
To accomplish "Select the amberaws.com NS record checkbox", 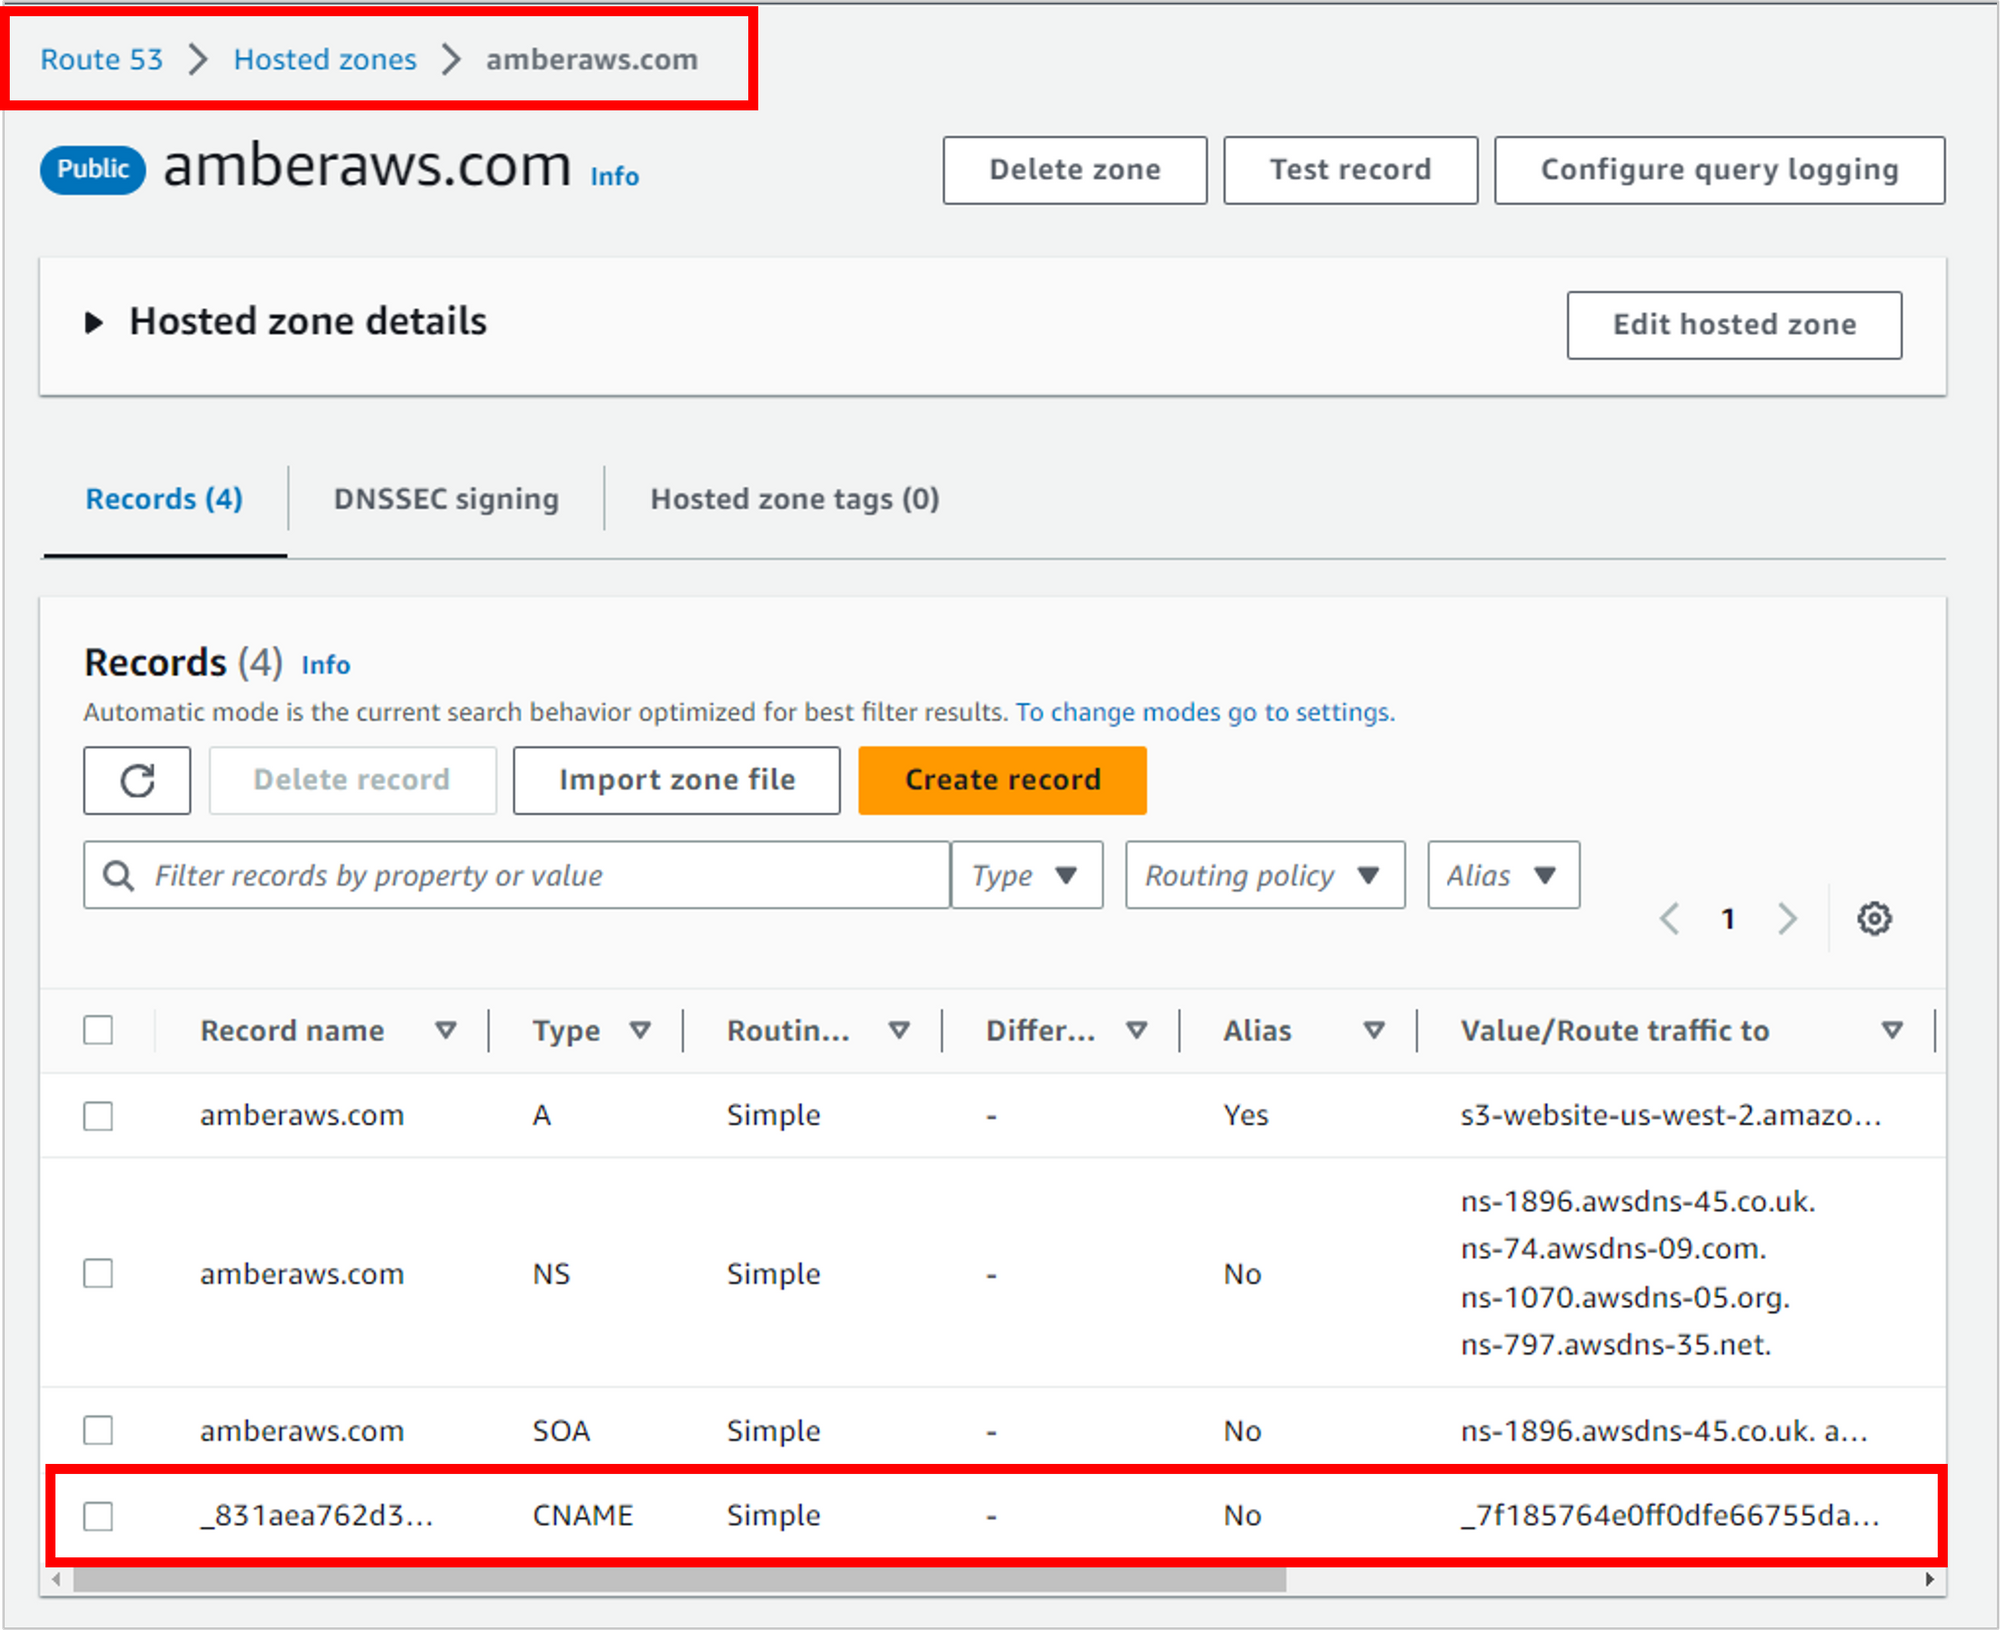I will click(x=98, y=1273).
